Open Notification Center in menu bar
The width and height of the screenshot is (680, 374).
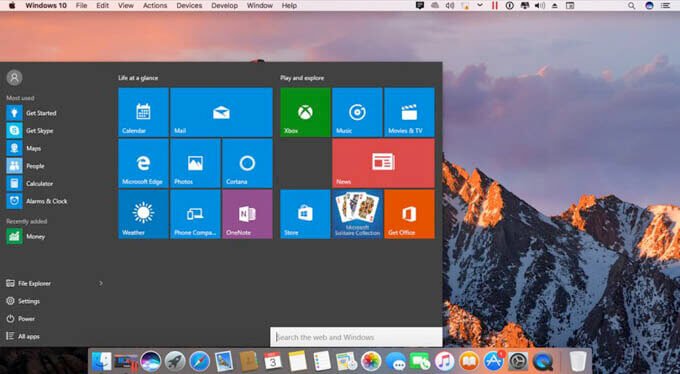665,6
